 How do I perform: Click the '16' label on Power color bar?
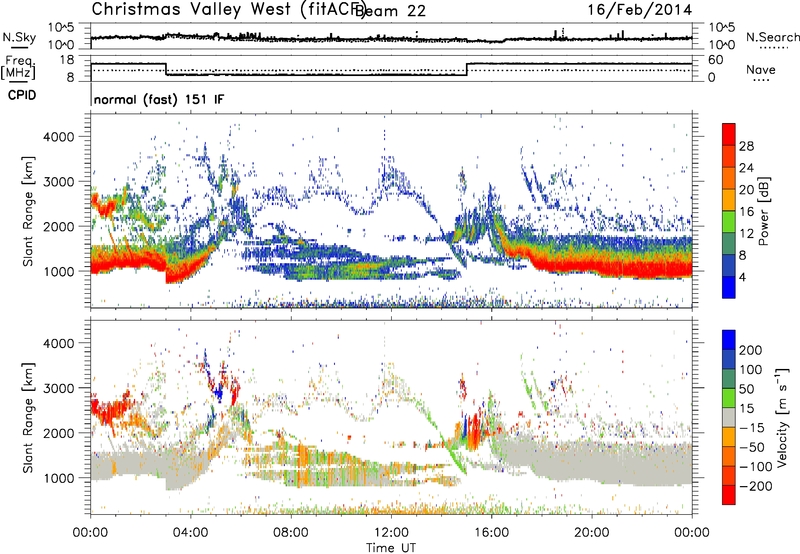pos(746,212)
